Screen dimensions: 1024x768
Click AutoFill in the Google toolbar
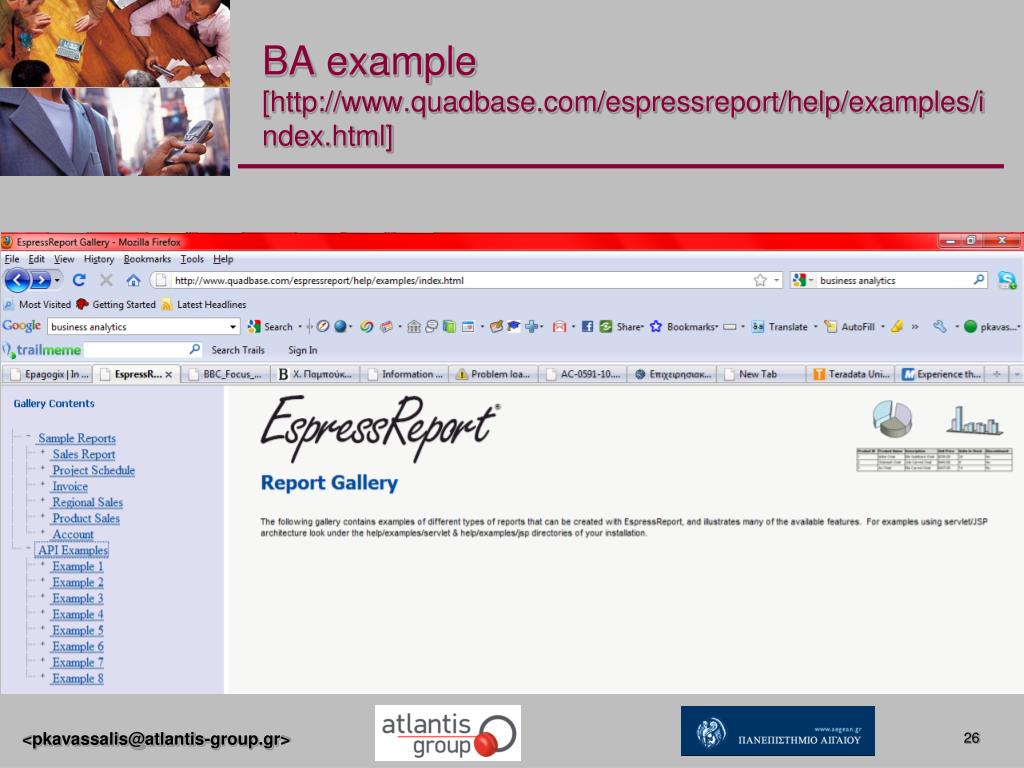tap(850, 327)
